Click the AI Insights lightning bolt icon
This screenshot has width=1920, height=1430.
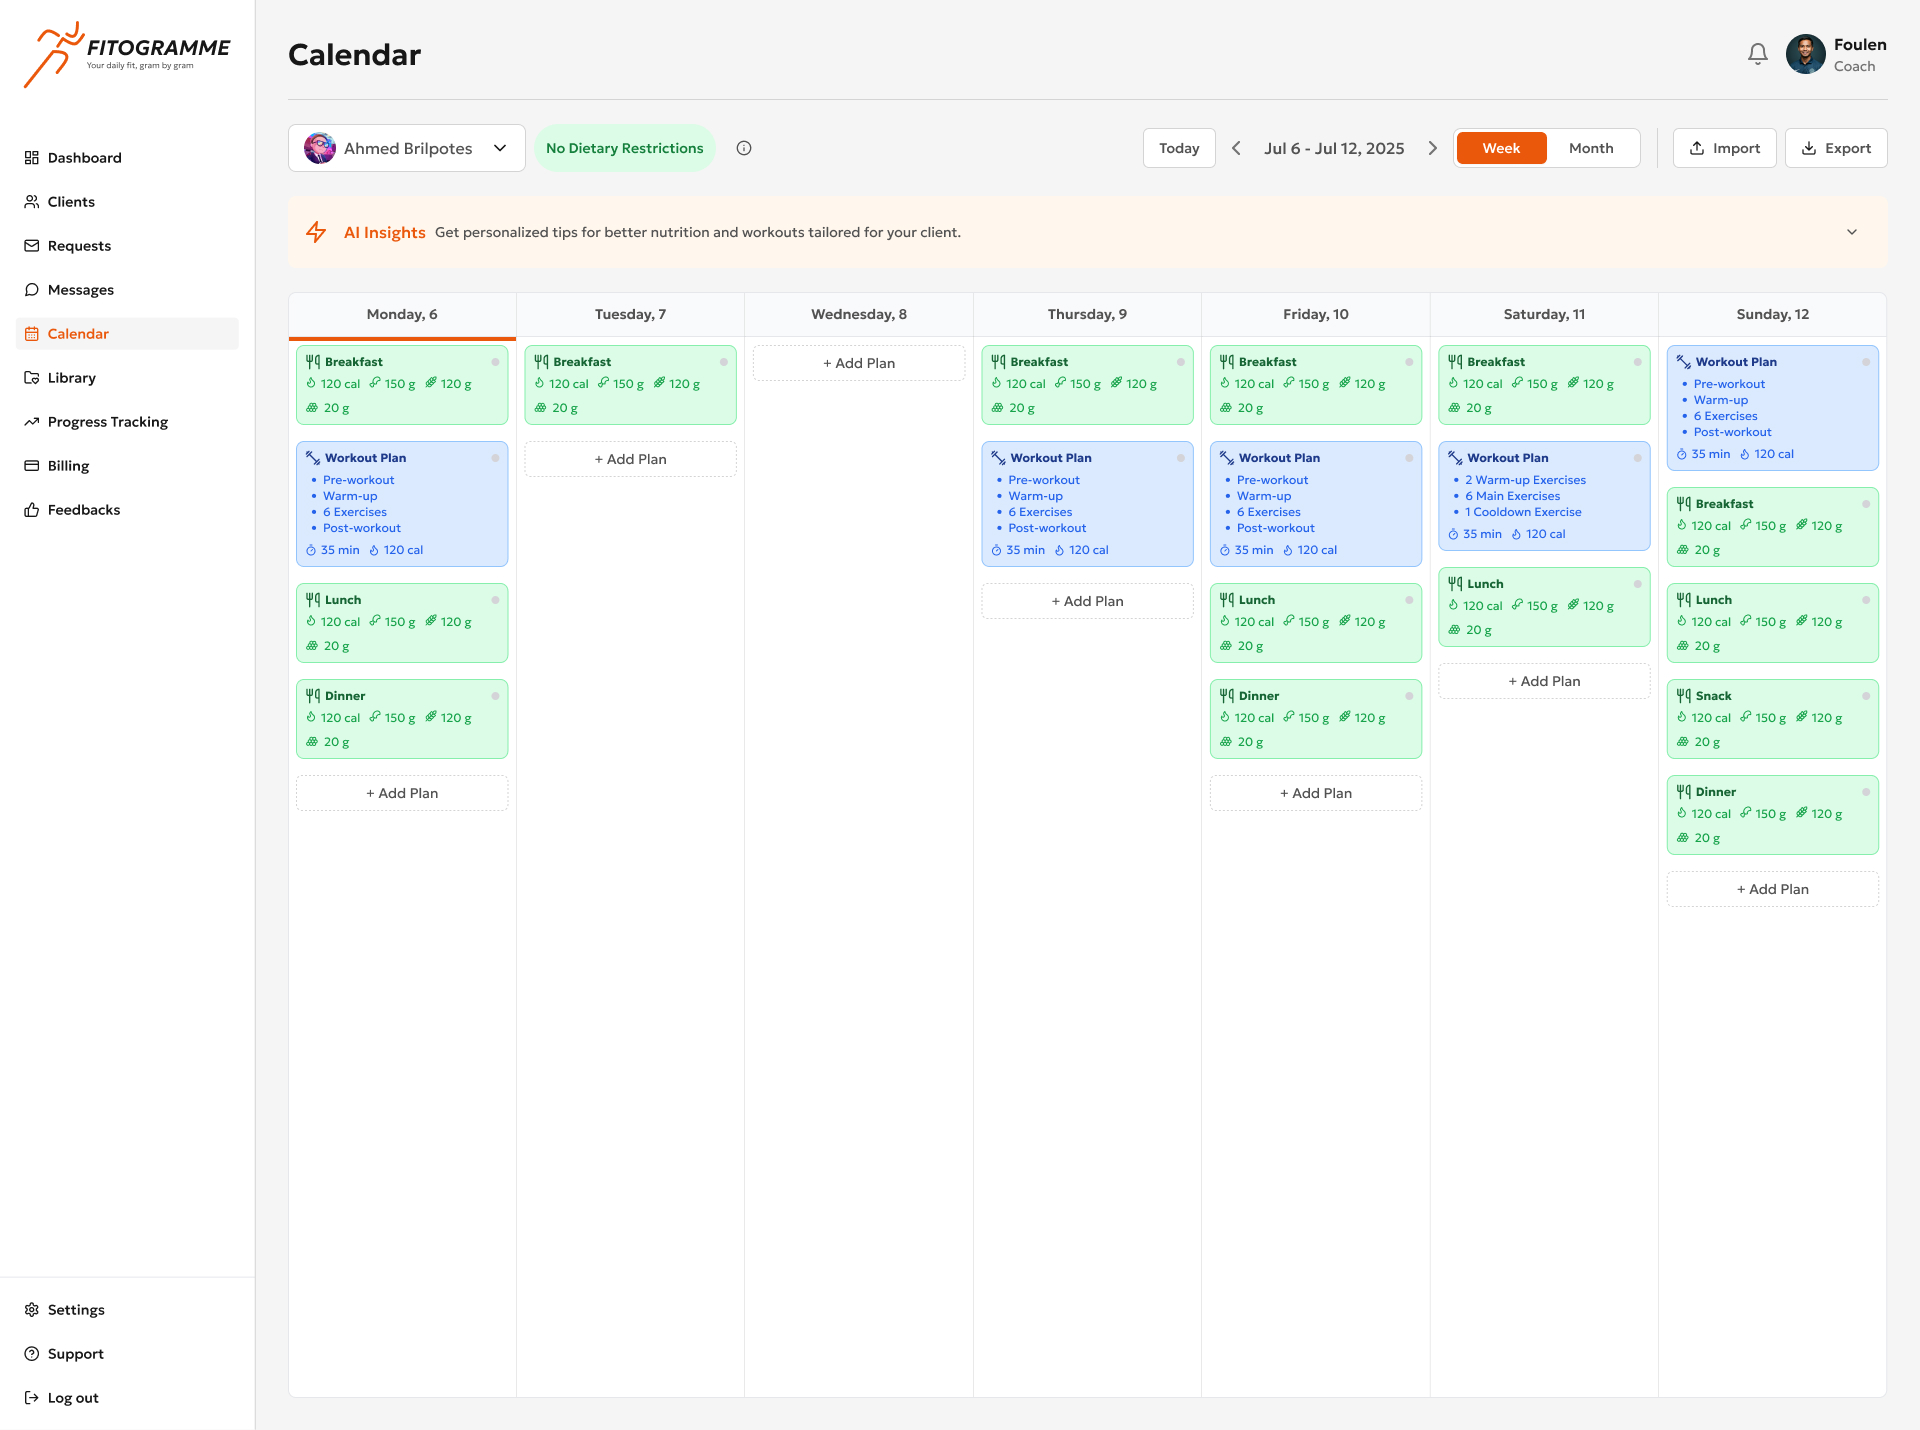coord(316,231)
